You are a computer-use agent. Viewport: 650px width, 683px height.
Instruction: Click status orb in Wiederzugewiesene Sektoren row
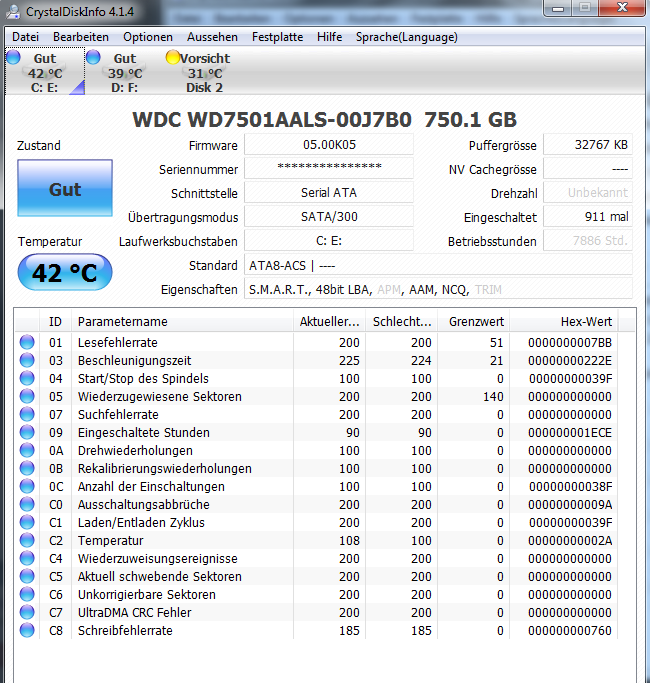27,396
